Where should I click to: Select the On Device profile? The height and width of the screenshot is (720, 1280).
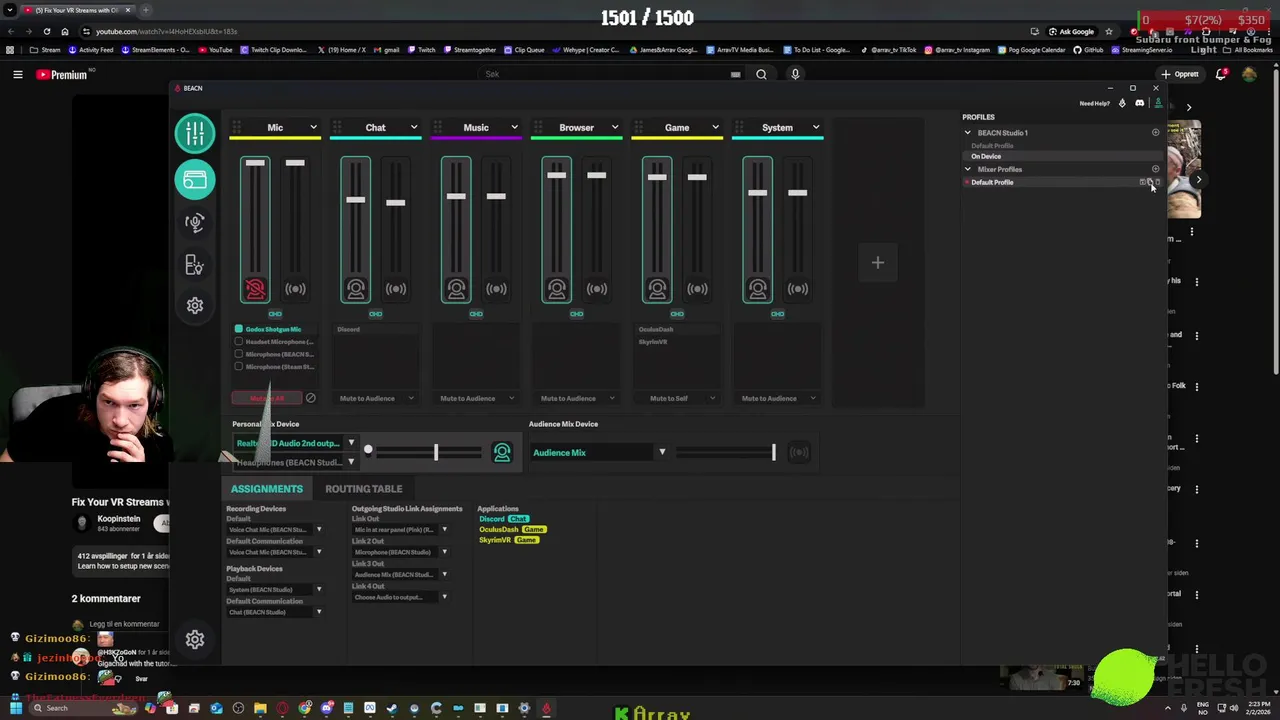1064,157
